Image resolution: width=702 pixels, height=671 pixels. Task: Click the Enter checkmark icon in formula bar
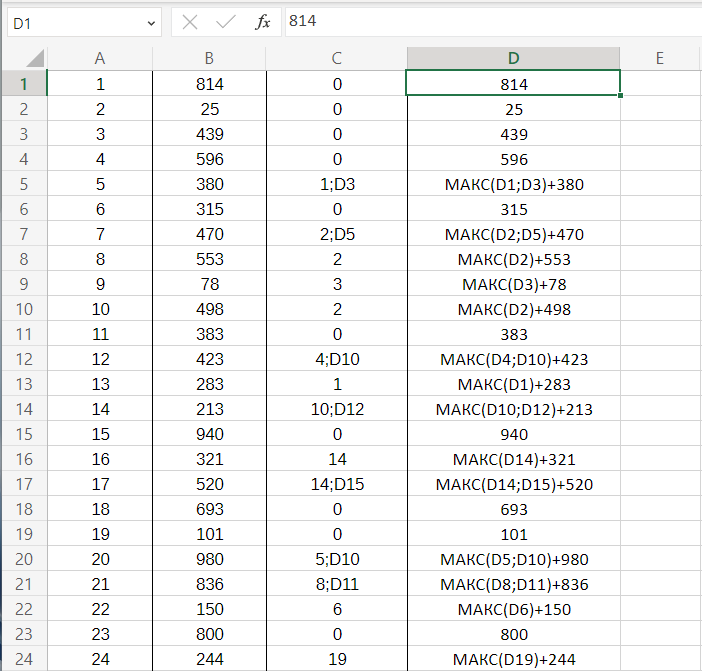[x=226, y=22]
